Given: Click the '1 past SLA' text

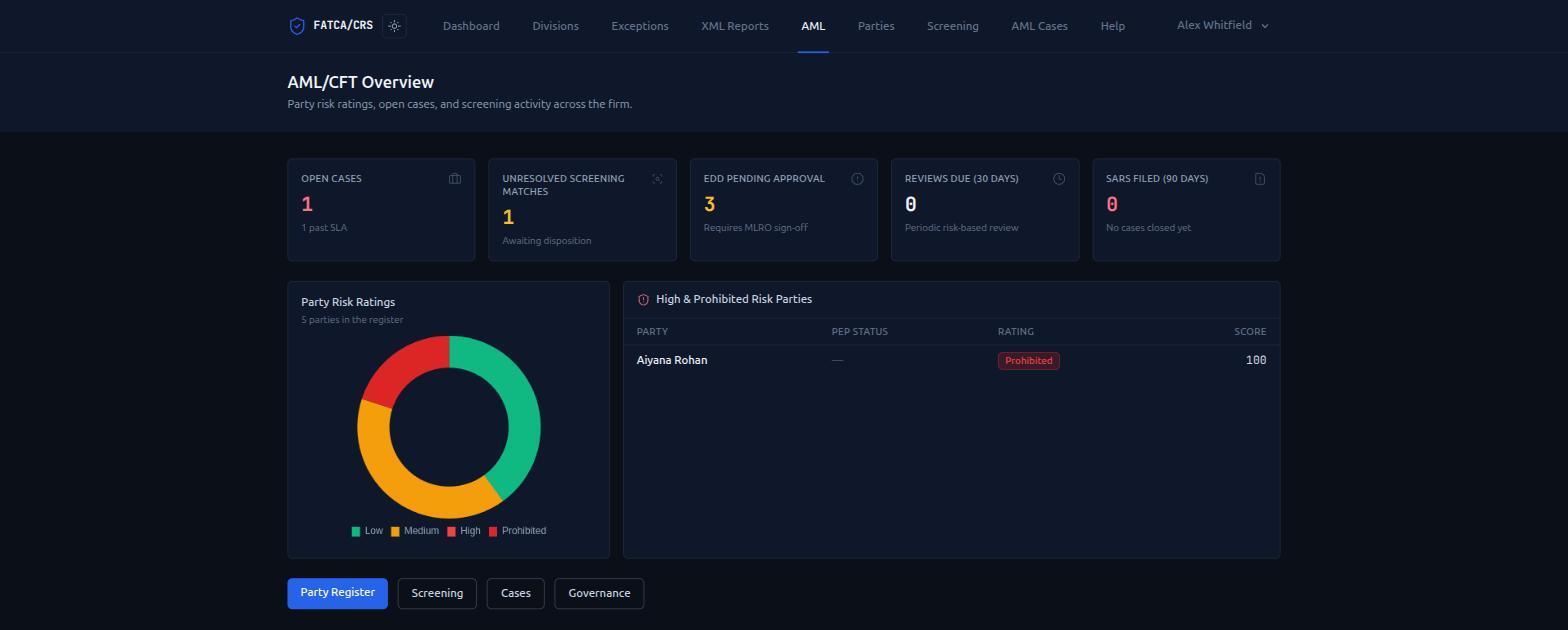Looking at the screenshot, I should coord(324,228).
